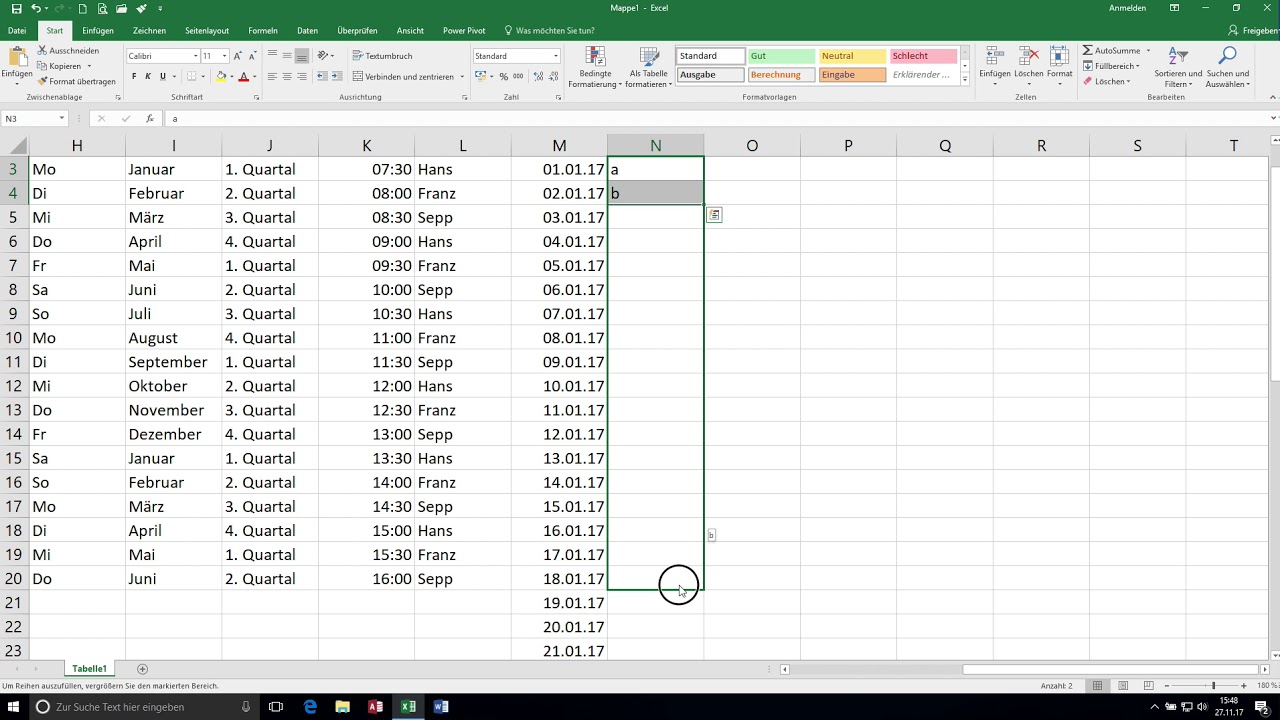Open Bedingte Formatierung menu
The image size is (1280, 720).
coord(595,67)
